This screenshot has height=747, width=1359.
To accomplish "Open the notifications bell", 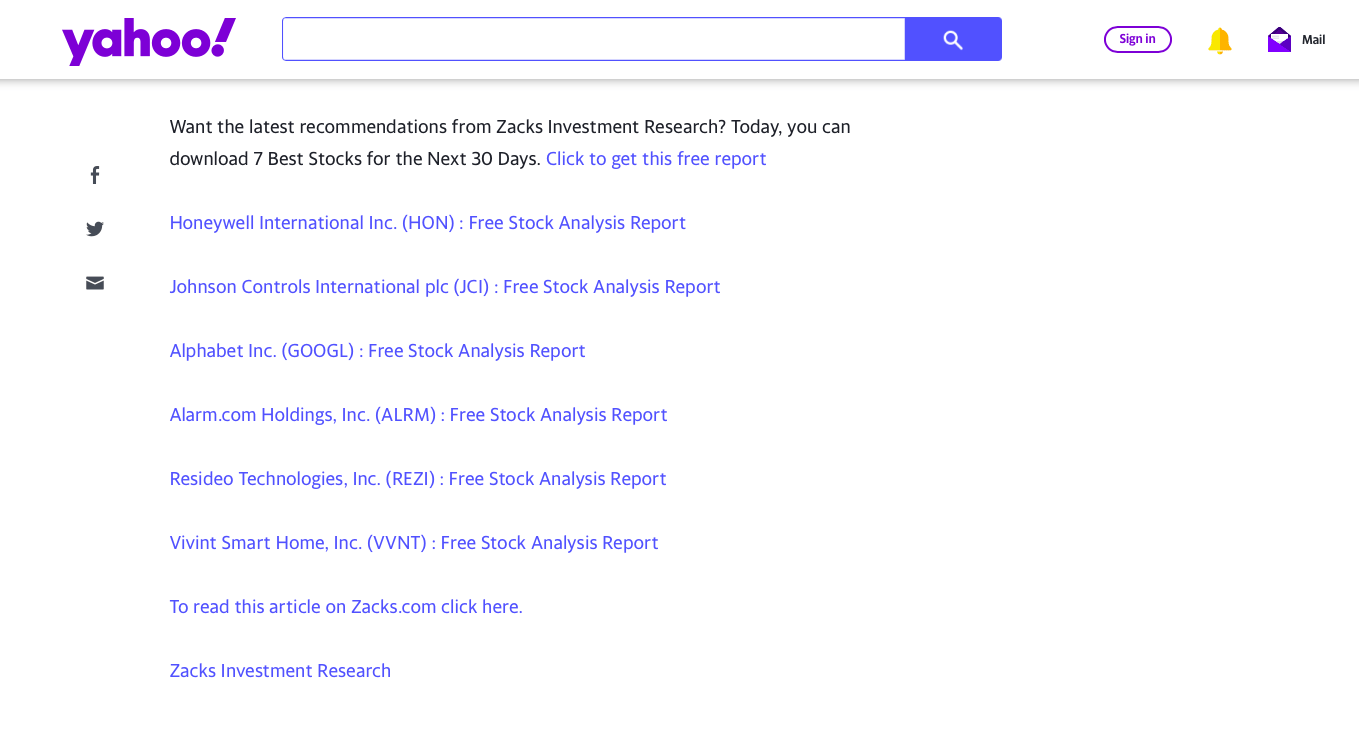I will [1219, 40].
